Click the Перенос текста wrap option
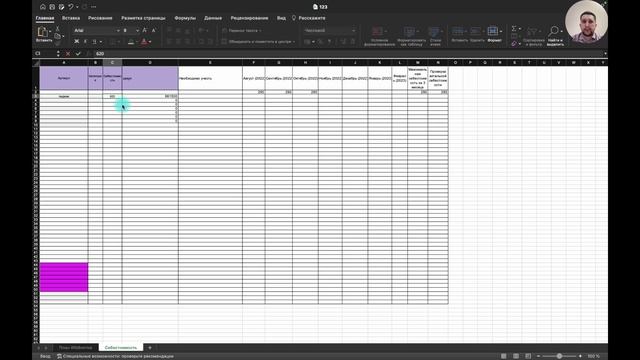The height and width of the screenshot is (360, 640). click(x=241, y=31)
